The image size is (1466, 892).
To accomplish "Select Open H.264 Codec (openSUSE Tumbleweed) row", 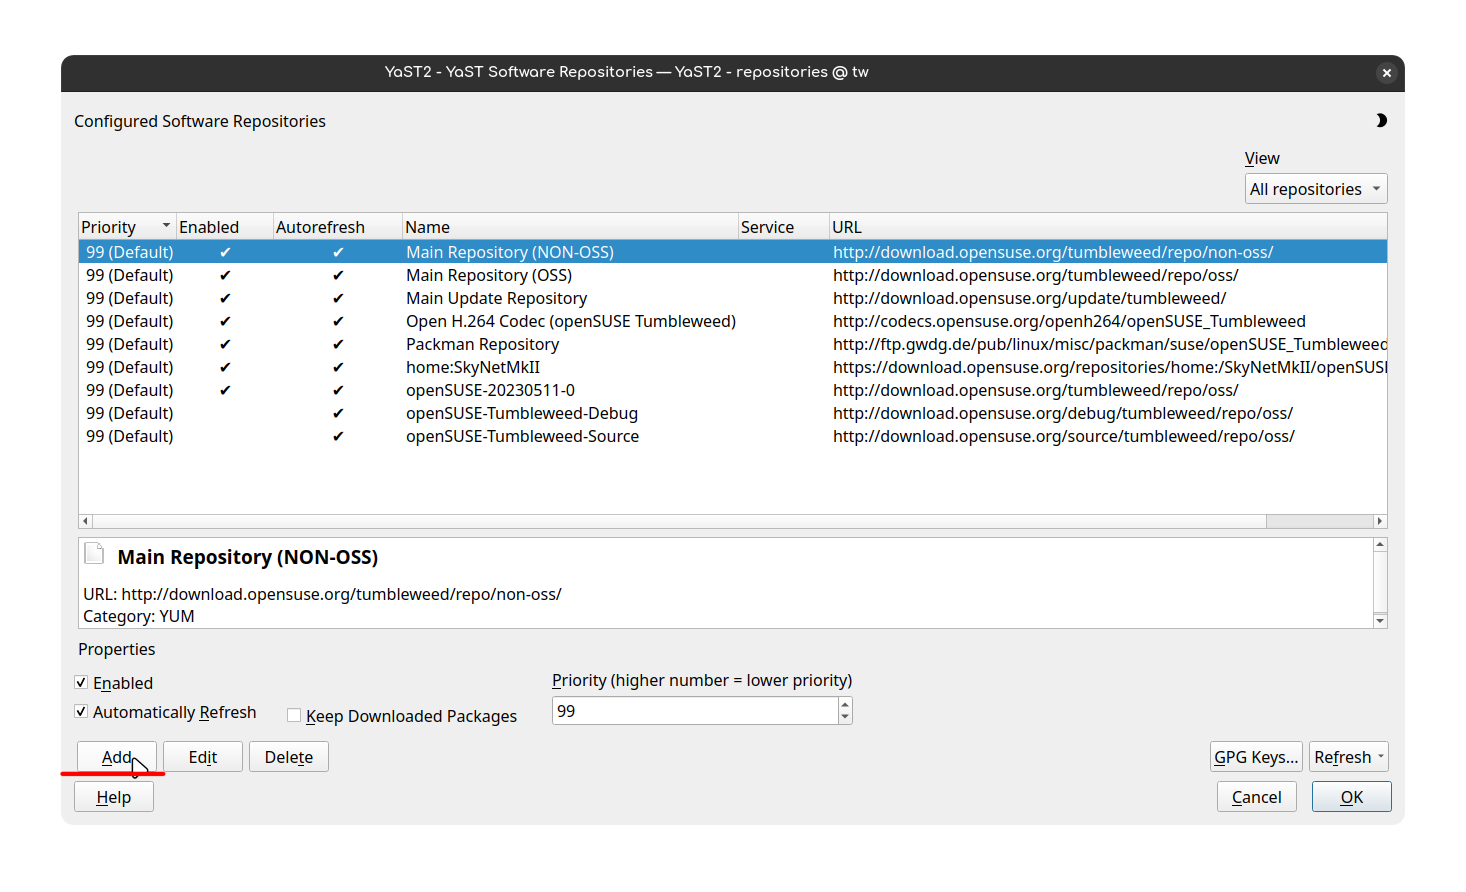I will point(732,321).
